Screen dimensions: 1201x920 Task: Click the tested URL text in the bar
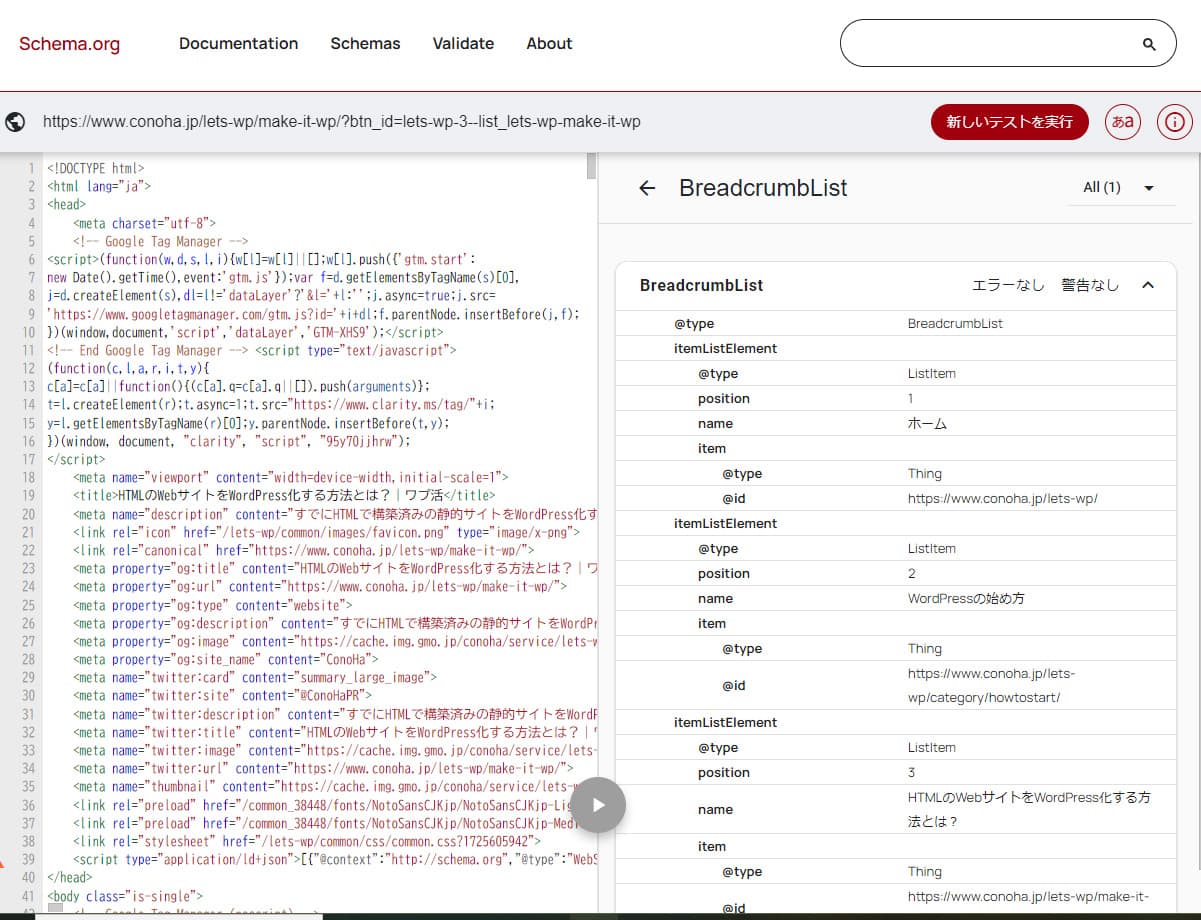tap(342, 122)
